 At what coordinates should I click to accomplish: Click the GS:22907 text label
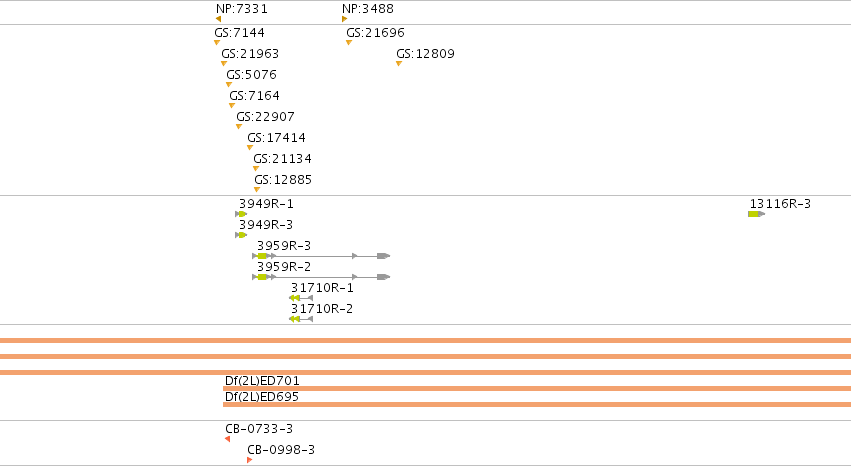(x=265, y=117)
